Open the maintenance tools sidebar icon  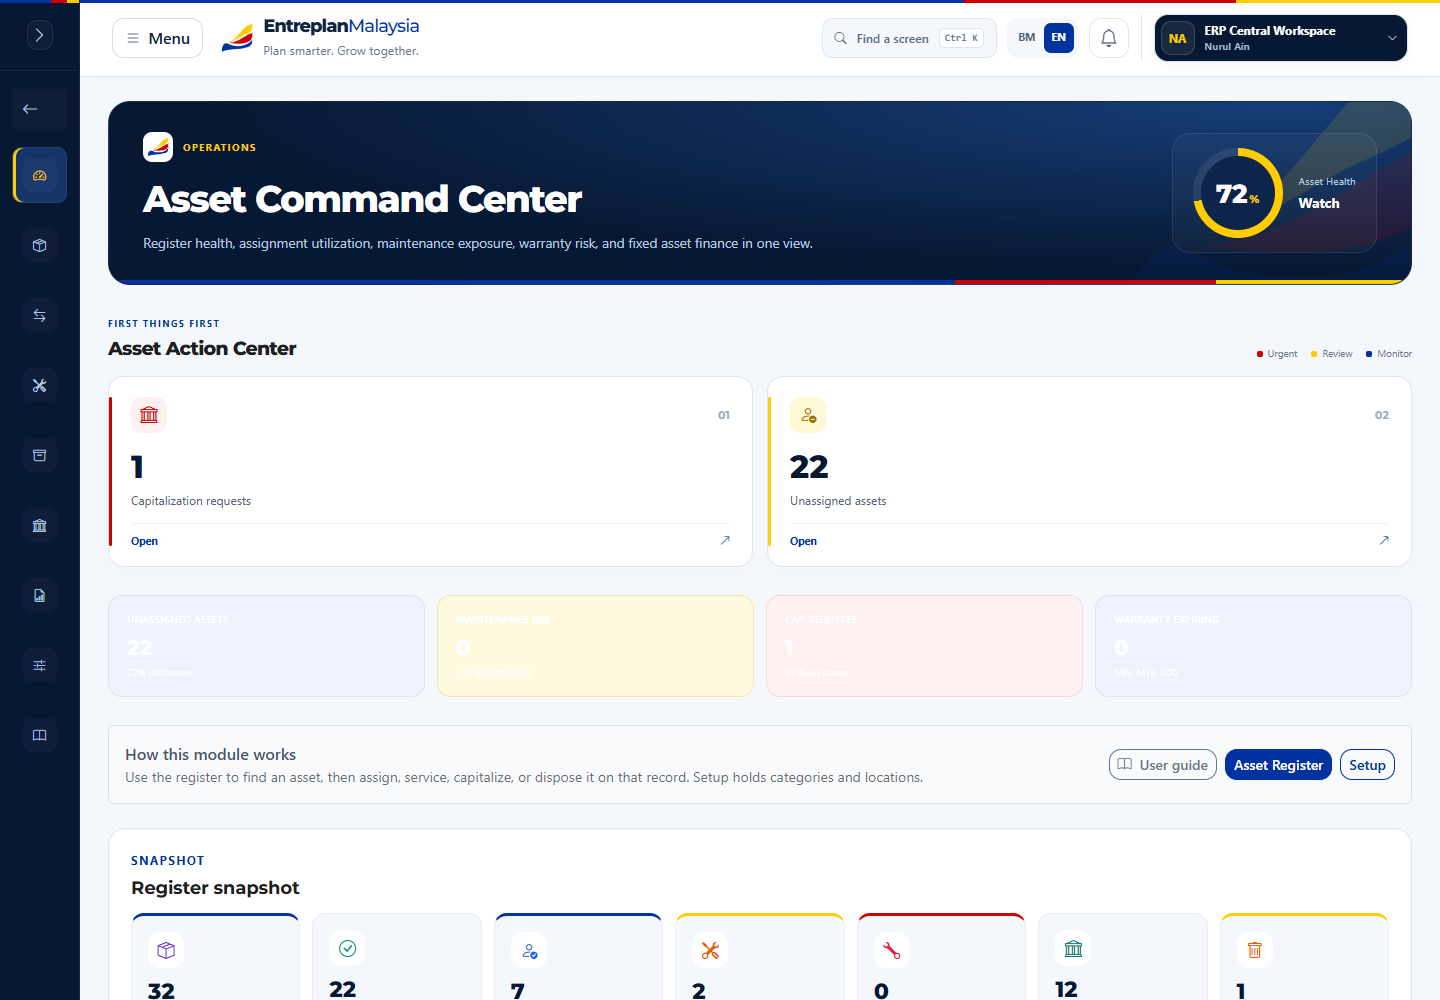coord(40,385)
